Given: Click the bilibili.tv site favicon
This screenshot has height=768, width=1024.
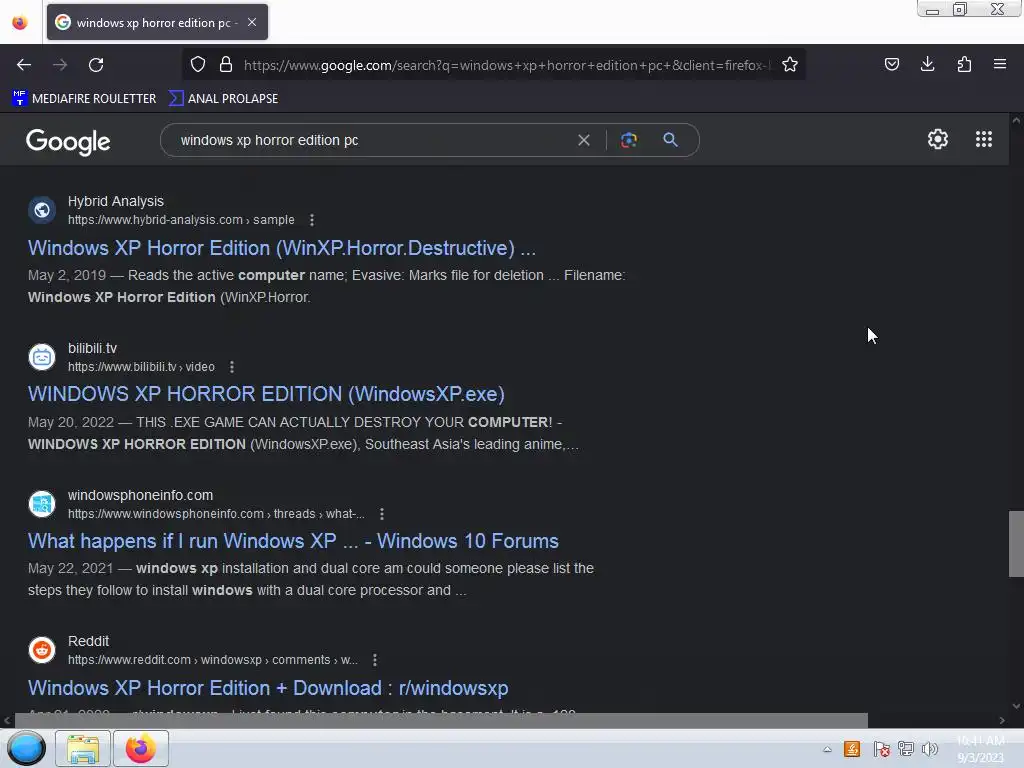Looking at the screenshot, I should coord(42,357).
